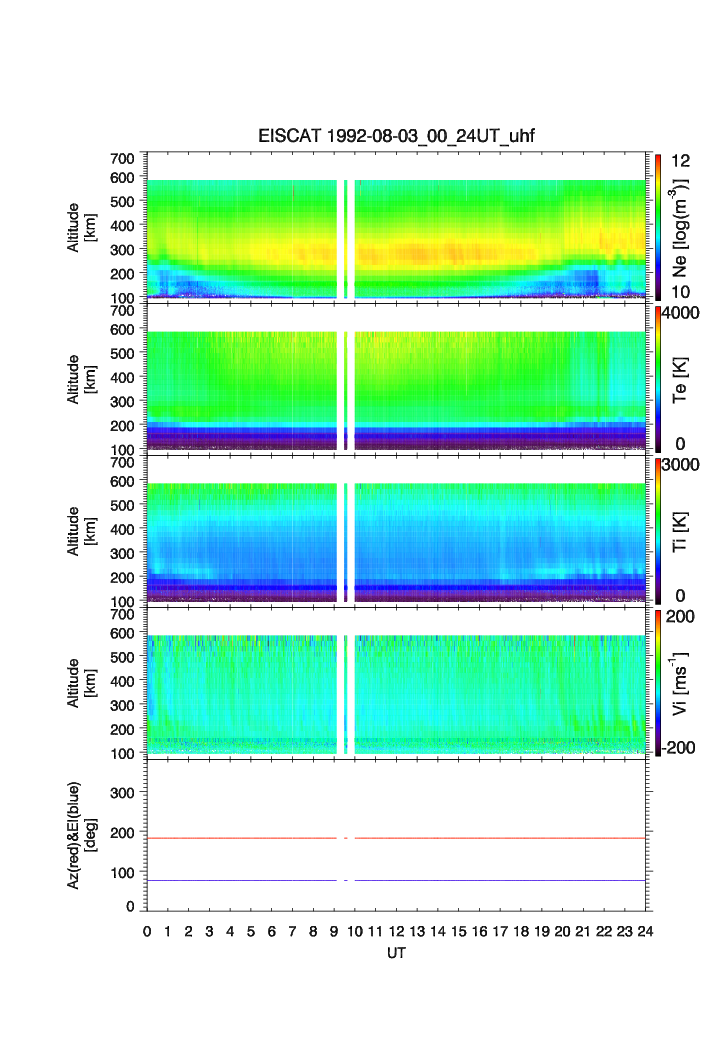Click the UT tick label 9
Image resolution: width=708 pixels, height=1063 pixels.
(x=334, y=931)
